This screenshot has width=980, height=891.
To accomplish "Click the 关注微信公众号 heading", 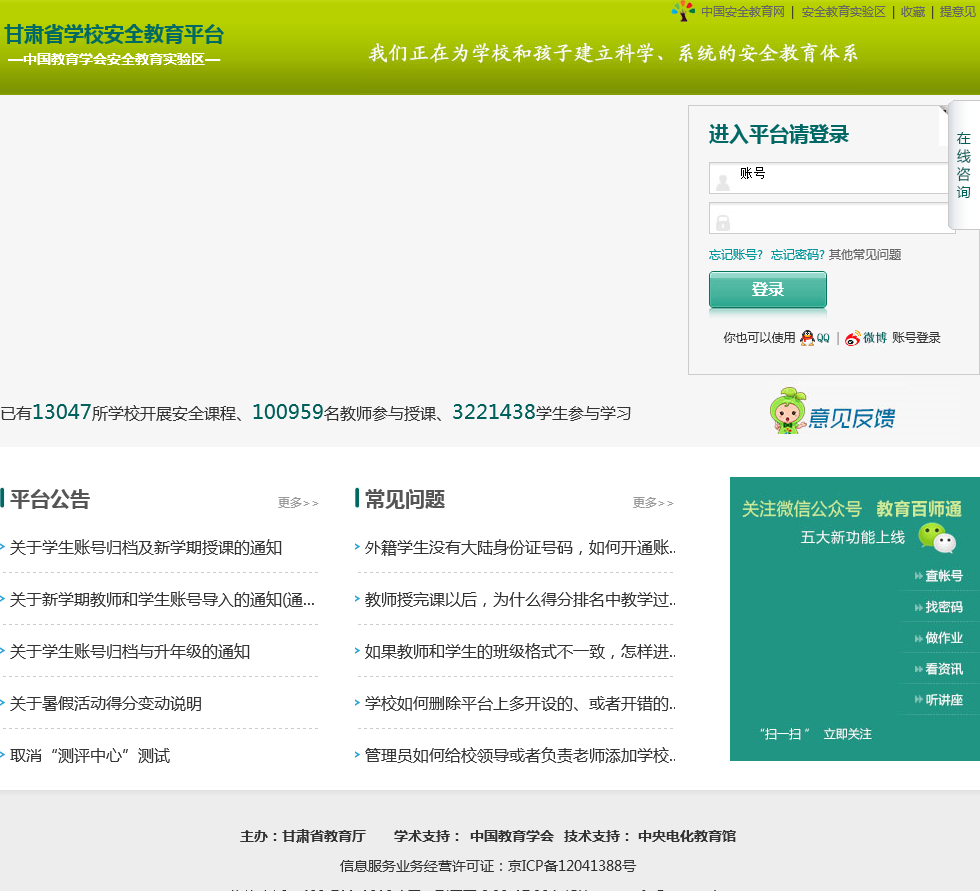I will (x=802, y=509).
